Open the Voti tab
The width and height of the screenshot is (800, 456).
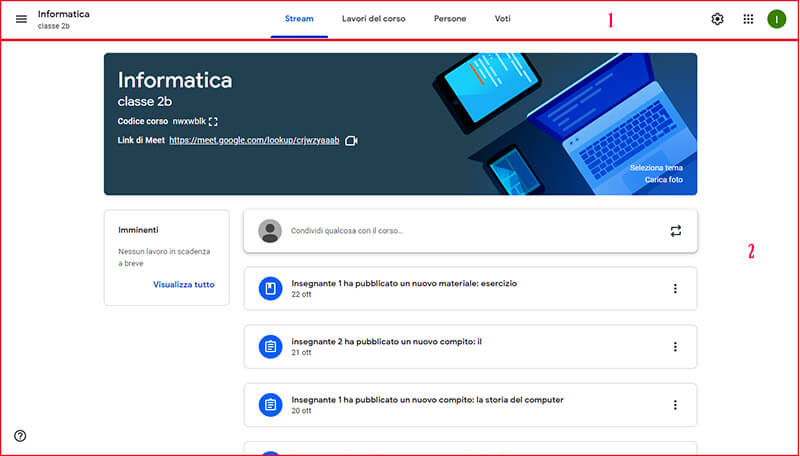(x=503, y=19)
